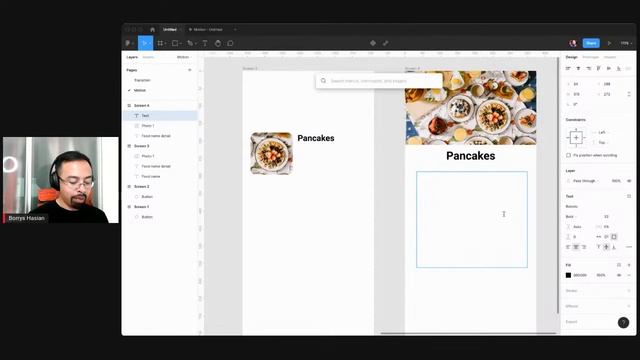
Task: Open text styles icon in Text section
Action: click(629, 196)
